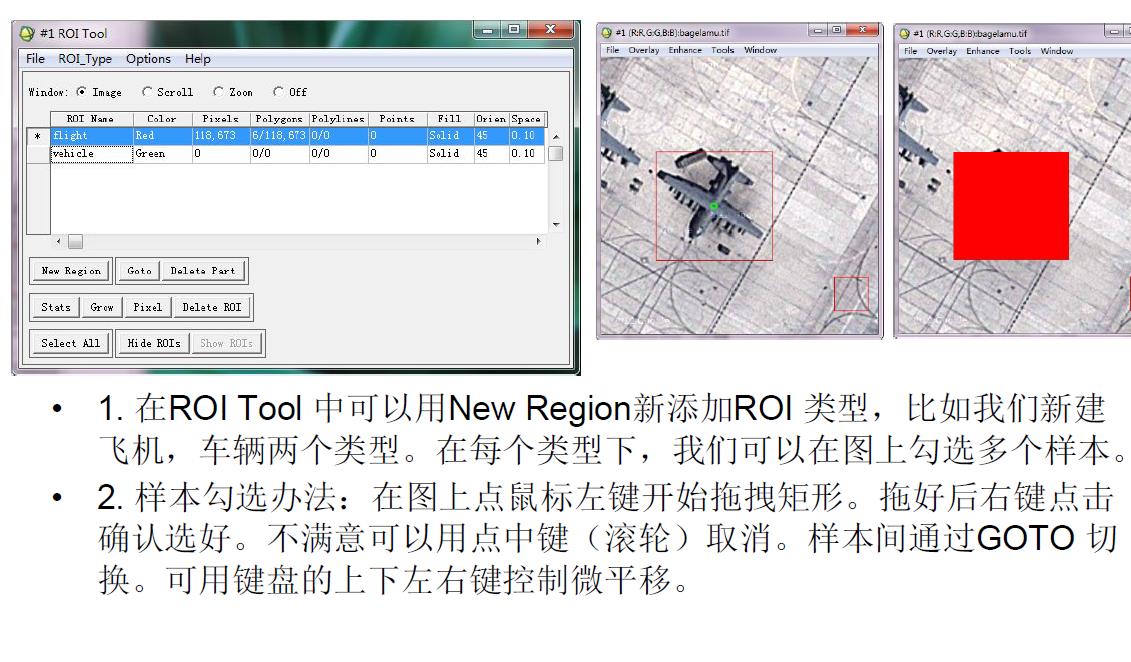Viewport: 1131px width, 662px height.
Task: Open Enhance menu in right bagelamu.tif window
Action: tap(983, 51)
